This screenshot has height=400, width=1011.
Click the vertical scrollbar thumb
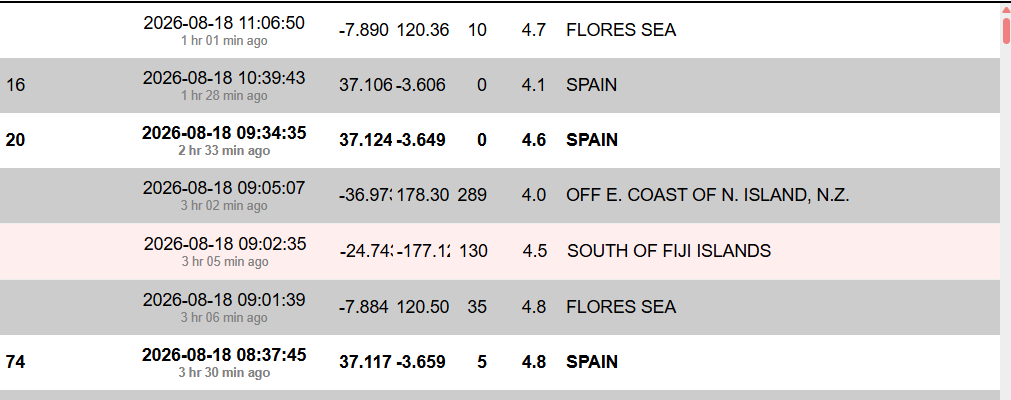[1006, 31]
